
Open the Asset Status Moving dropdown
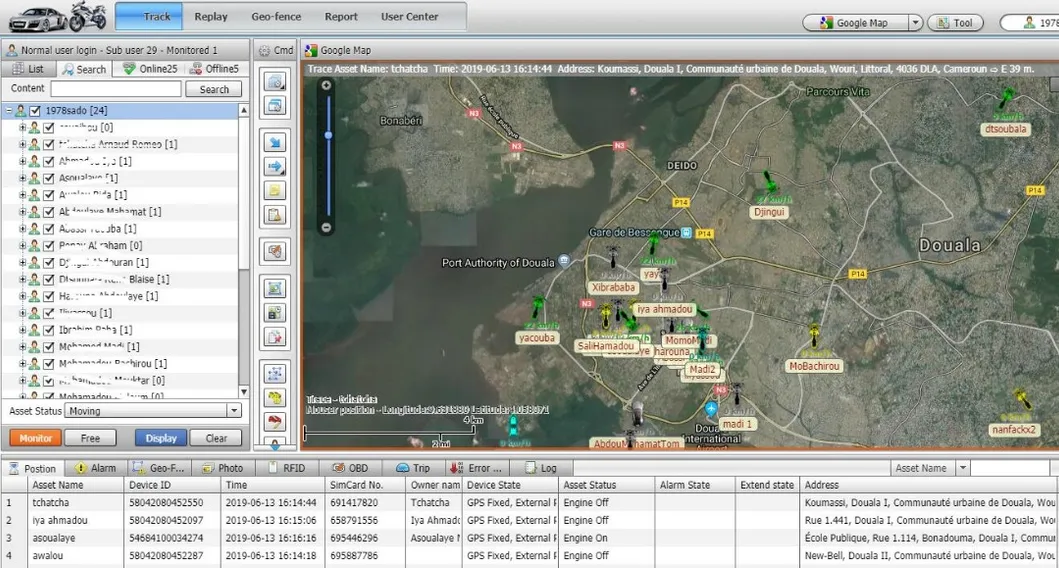pyautogui.click(x=234, y=411)
